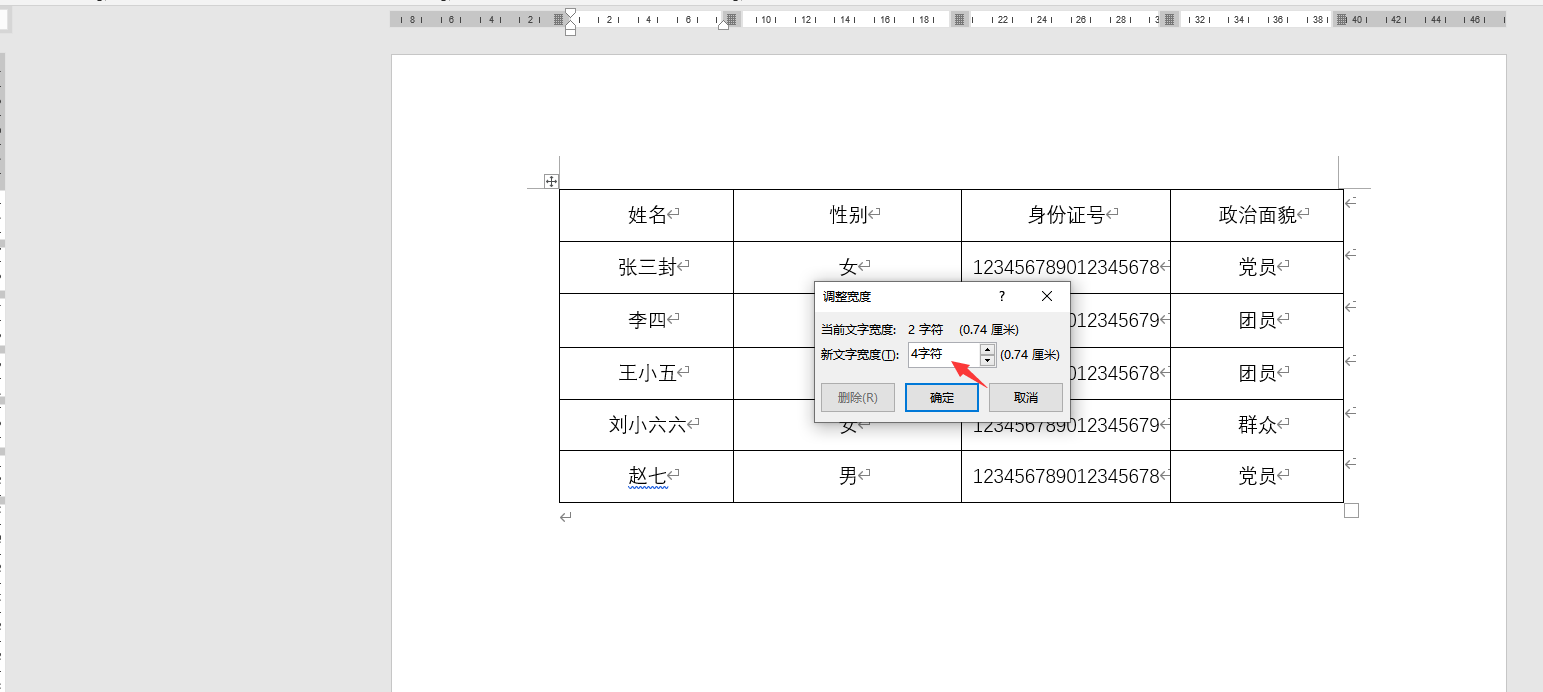The image size is (1543, 692).
Task: Click the name cell 张三封
Action: [x=647, y=267]
